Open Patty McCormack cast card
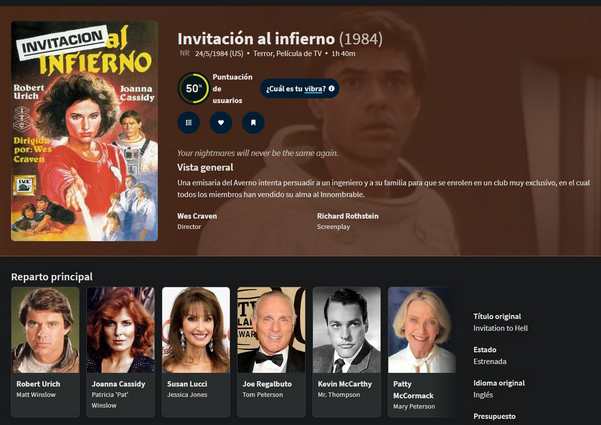 click(x=422, y=352)
